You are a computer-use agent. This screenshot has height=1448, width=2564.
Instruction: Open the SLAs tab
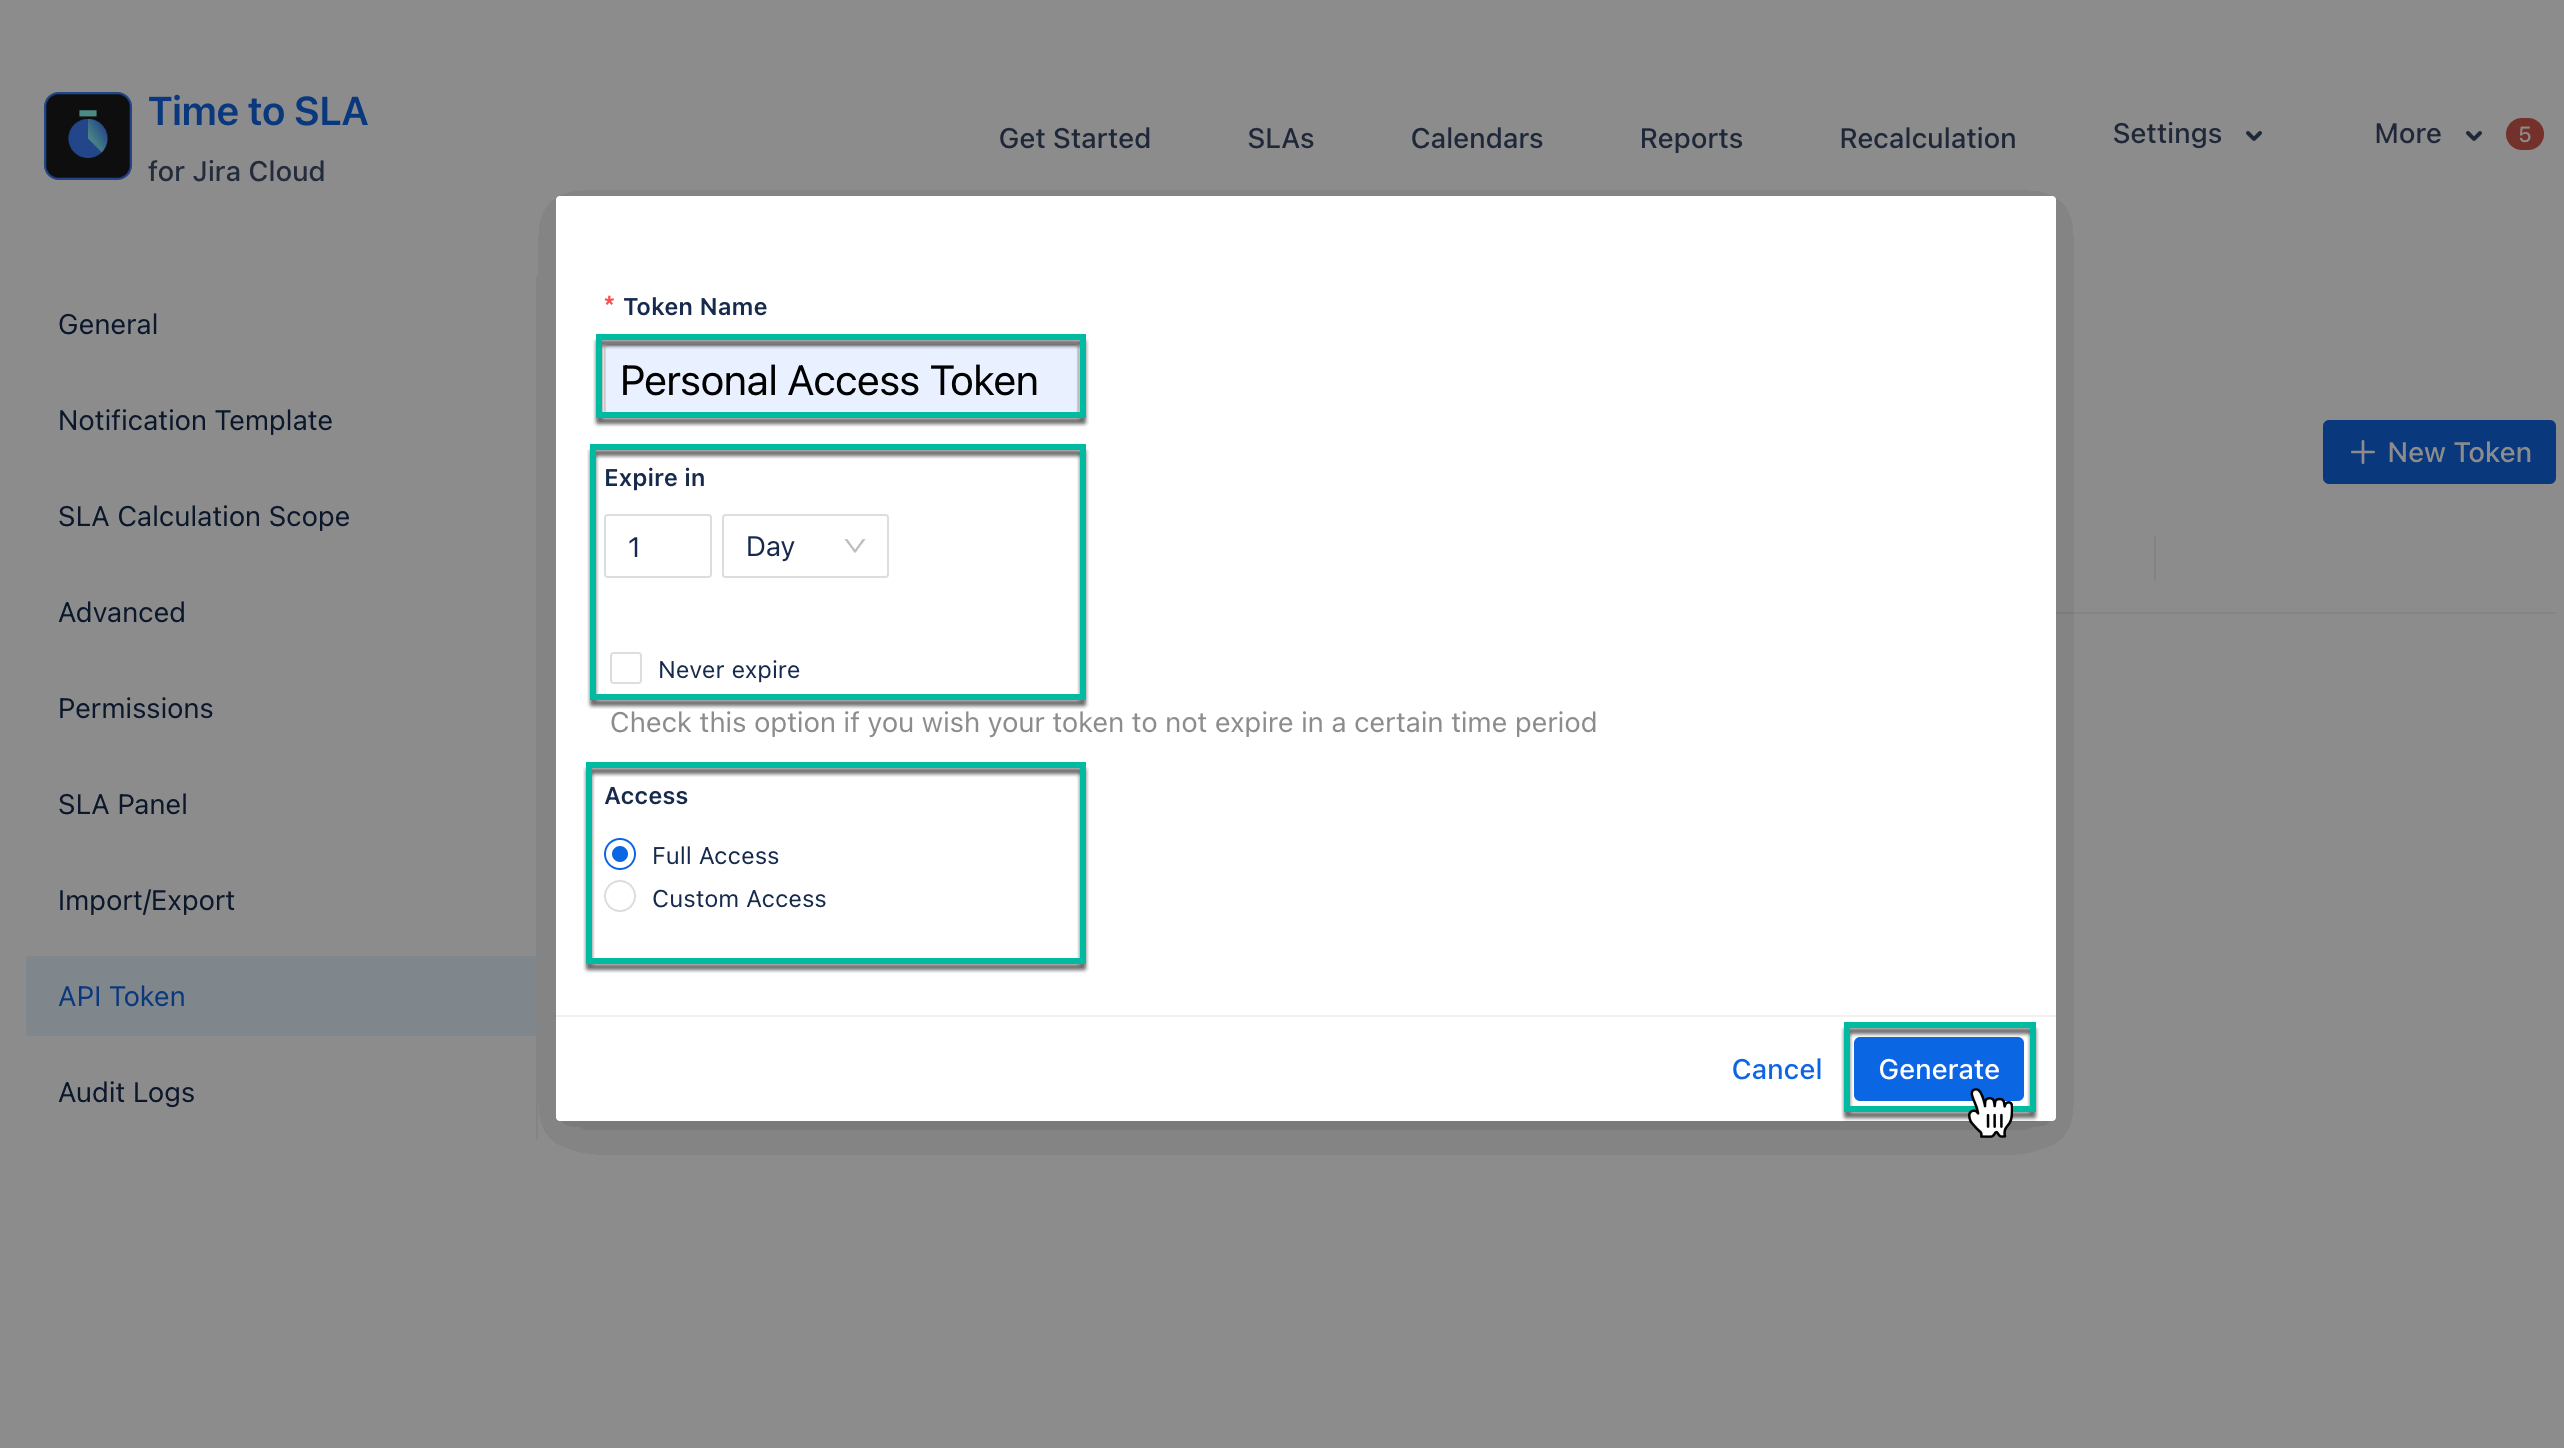1280,138
